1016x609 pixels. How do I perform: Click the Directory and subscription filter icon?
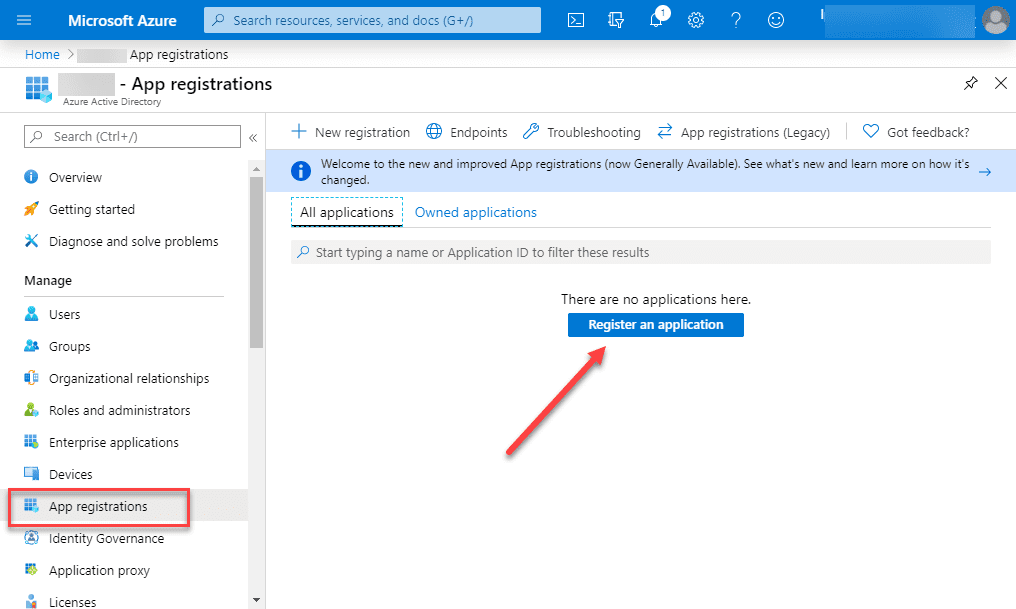pyautogui.click(x=616, y=20)
